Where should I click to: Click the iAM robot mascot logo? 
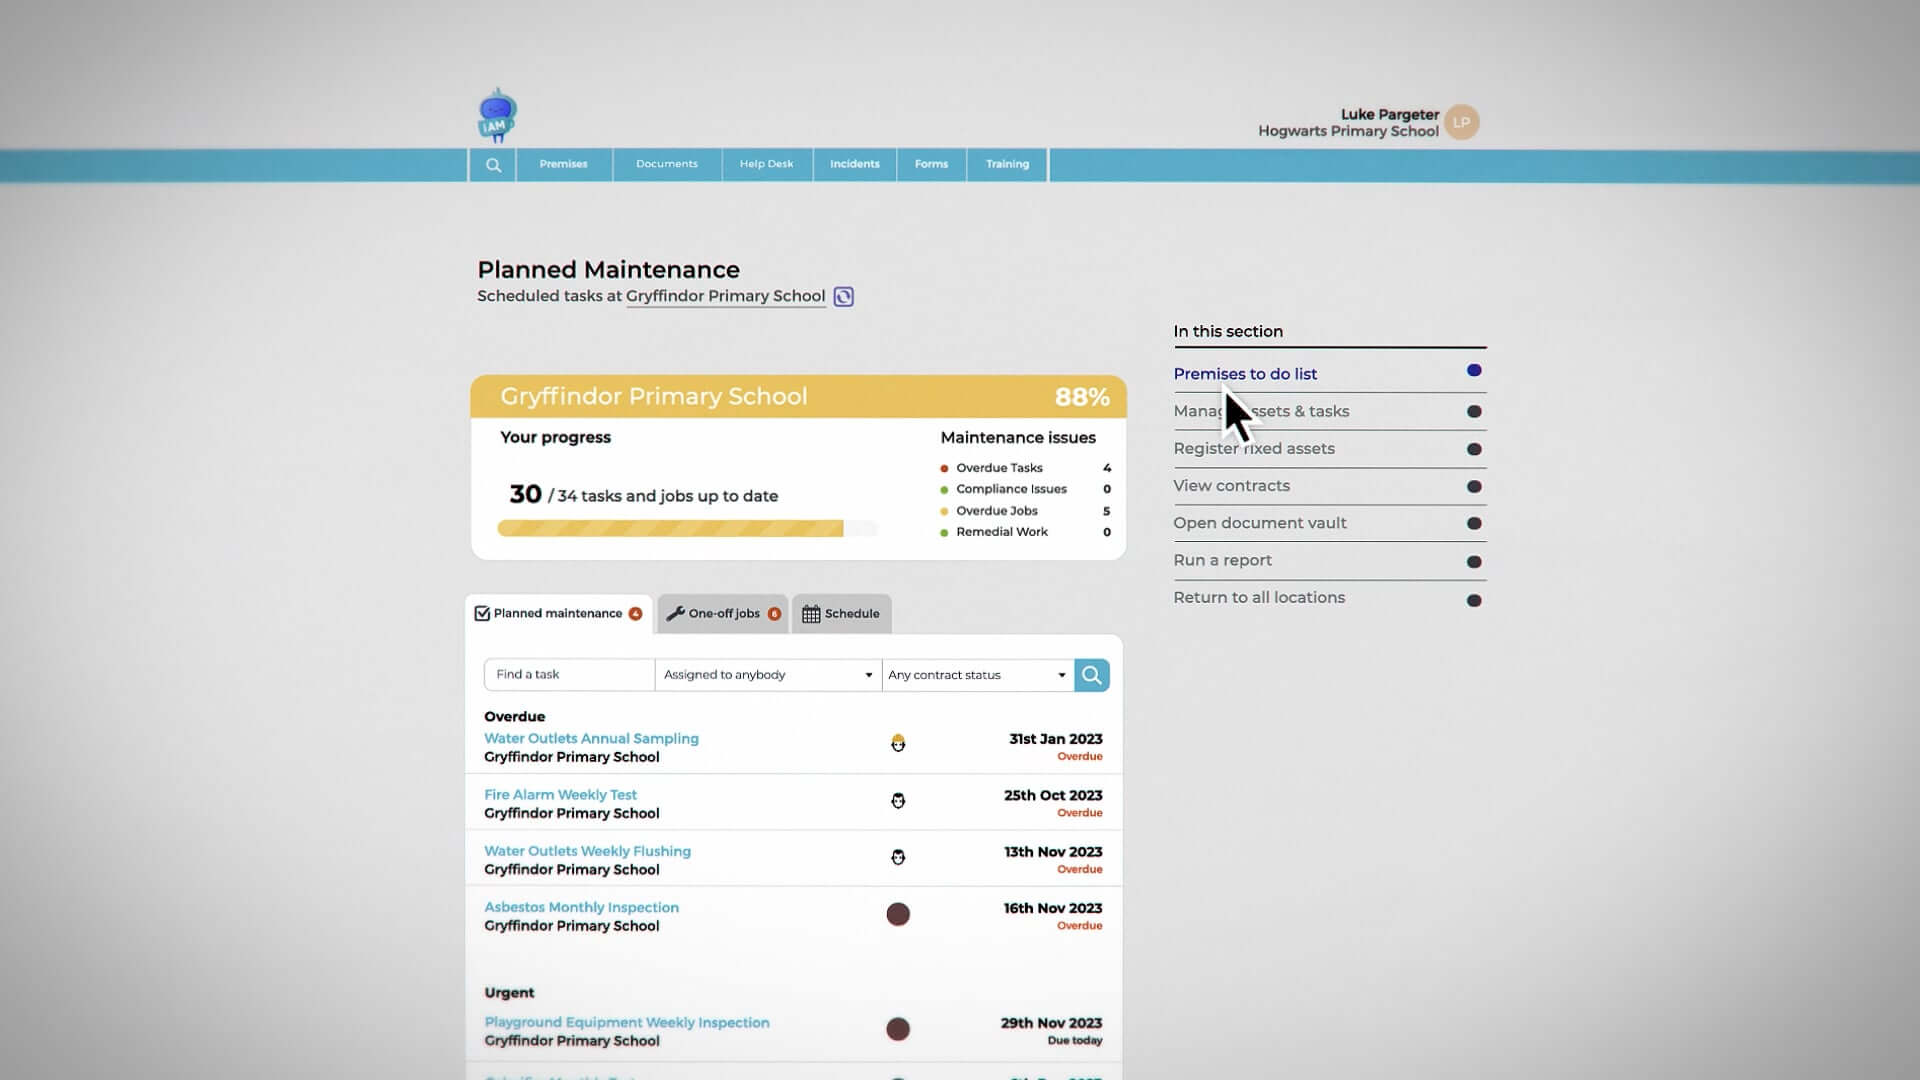pos(497,116)
